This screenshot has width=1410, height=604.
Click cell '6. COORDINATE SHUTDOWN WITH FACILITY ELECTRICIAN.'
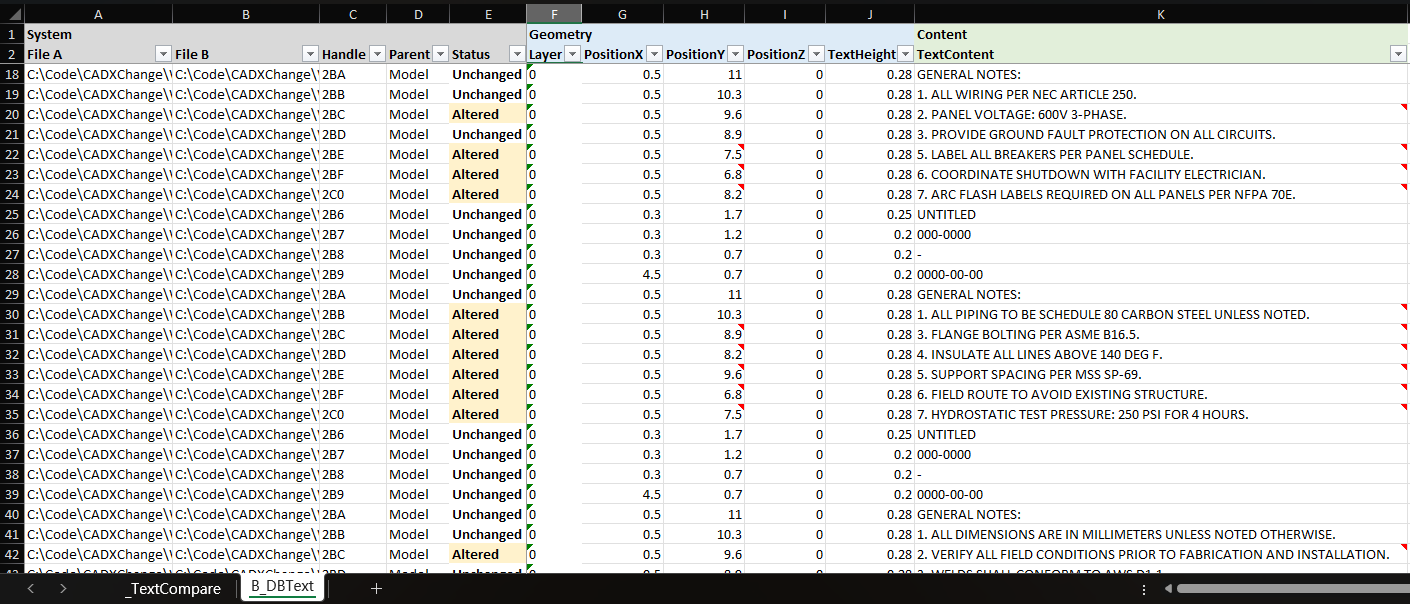(x=1161, y=174)
